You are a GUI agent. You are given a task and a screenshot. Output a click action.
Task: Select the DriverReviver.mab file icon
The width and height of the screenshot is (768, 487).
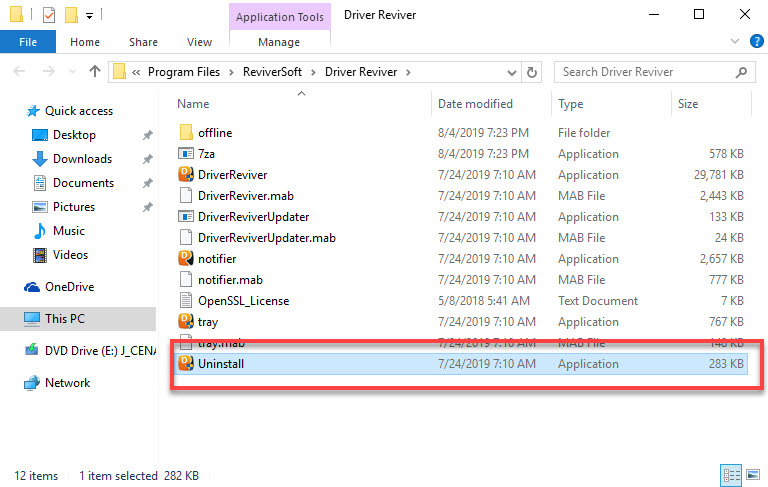(x=186, y=195)
